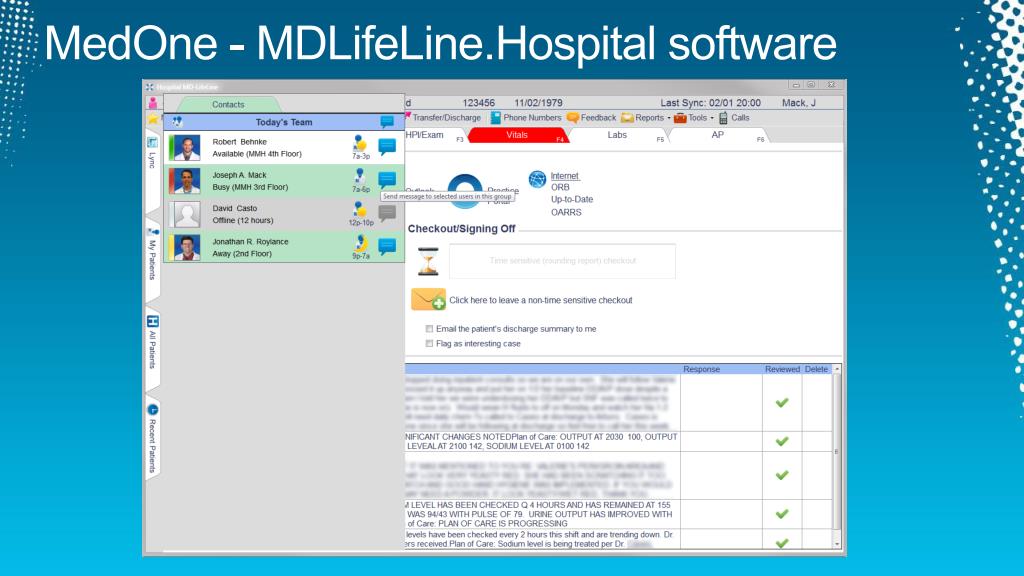The width and height of the screenshot is (1024, 576).
Task: Click the Mack, J user name
Action: point(799,103)
